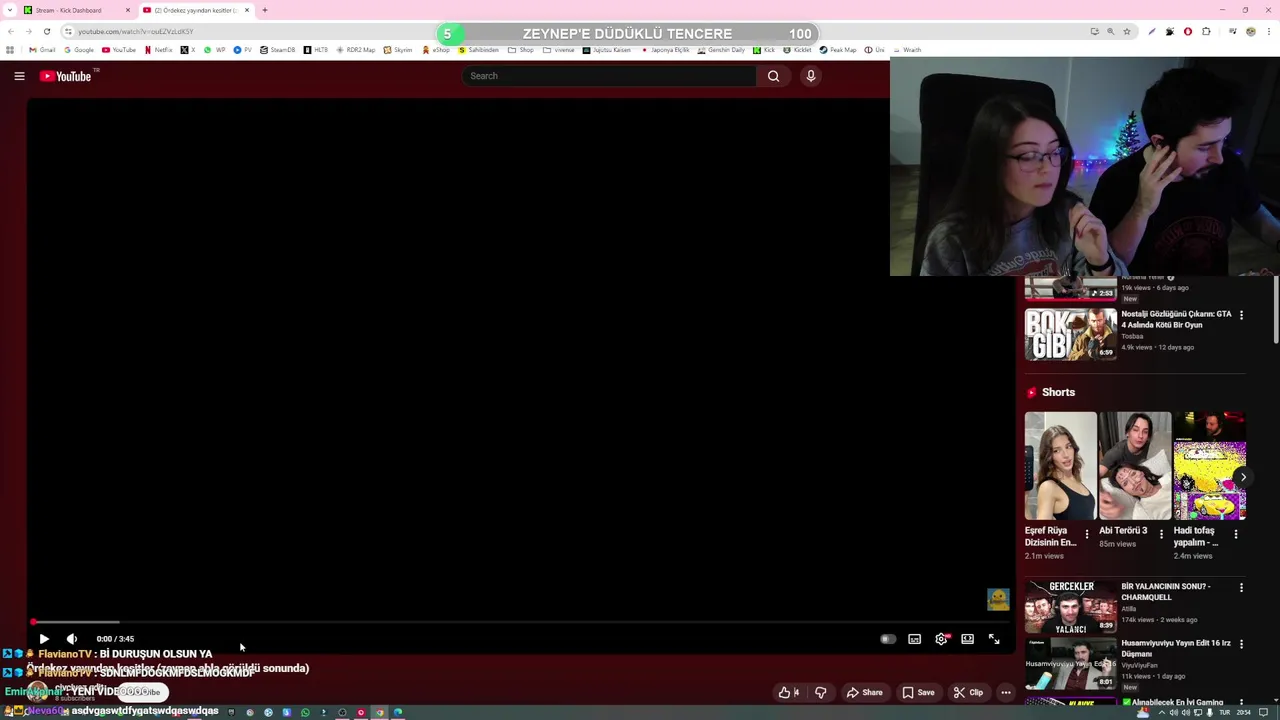The width and height of the screenshot is (1280, 720).
Task: Show next Shorts with right arrow
Action: coord(1242,477)
